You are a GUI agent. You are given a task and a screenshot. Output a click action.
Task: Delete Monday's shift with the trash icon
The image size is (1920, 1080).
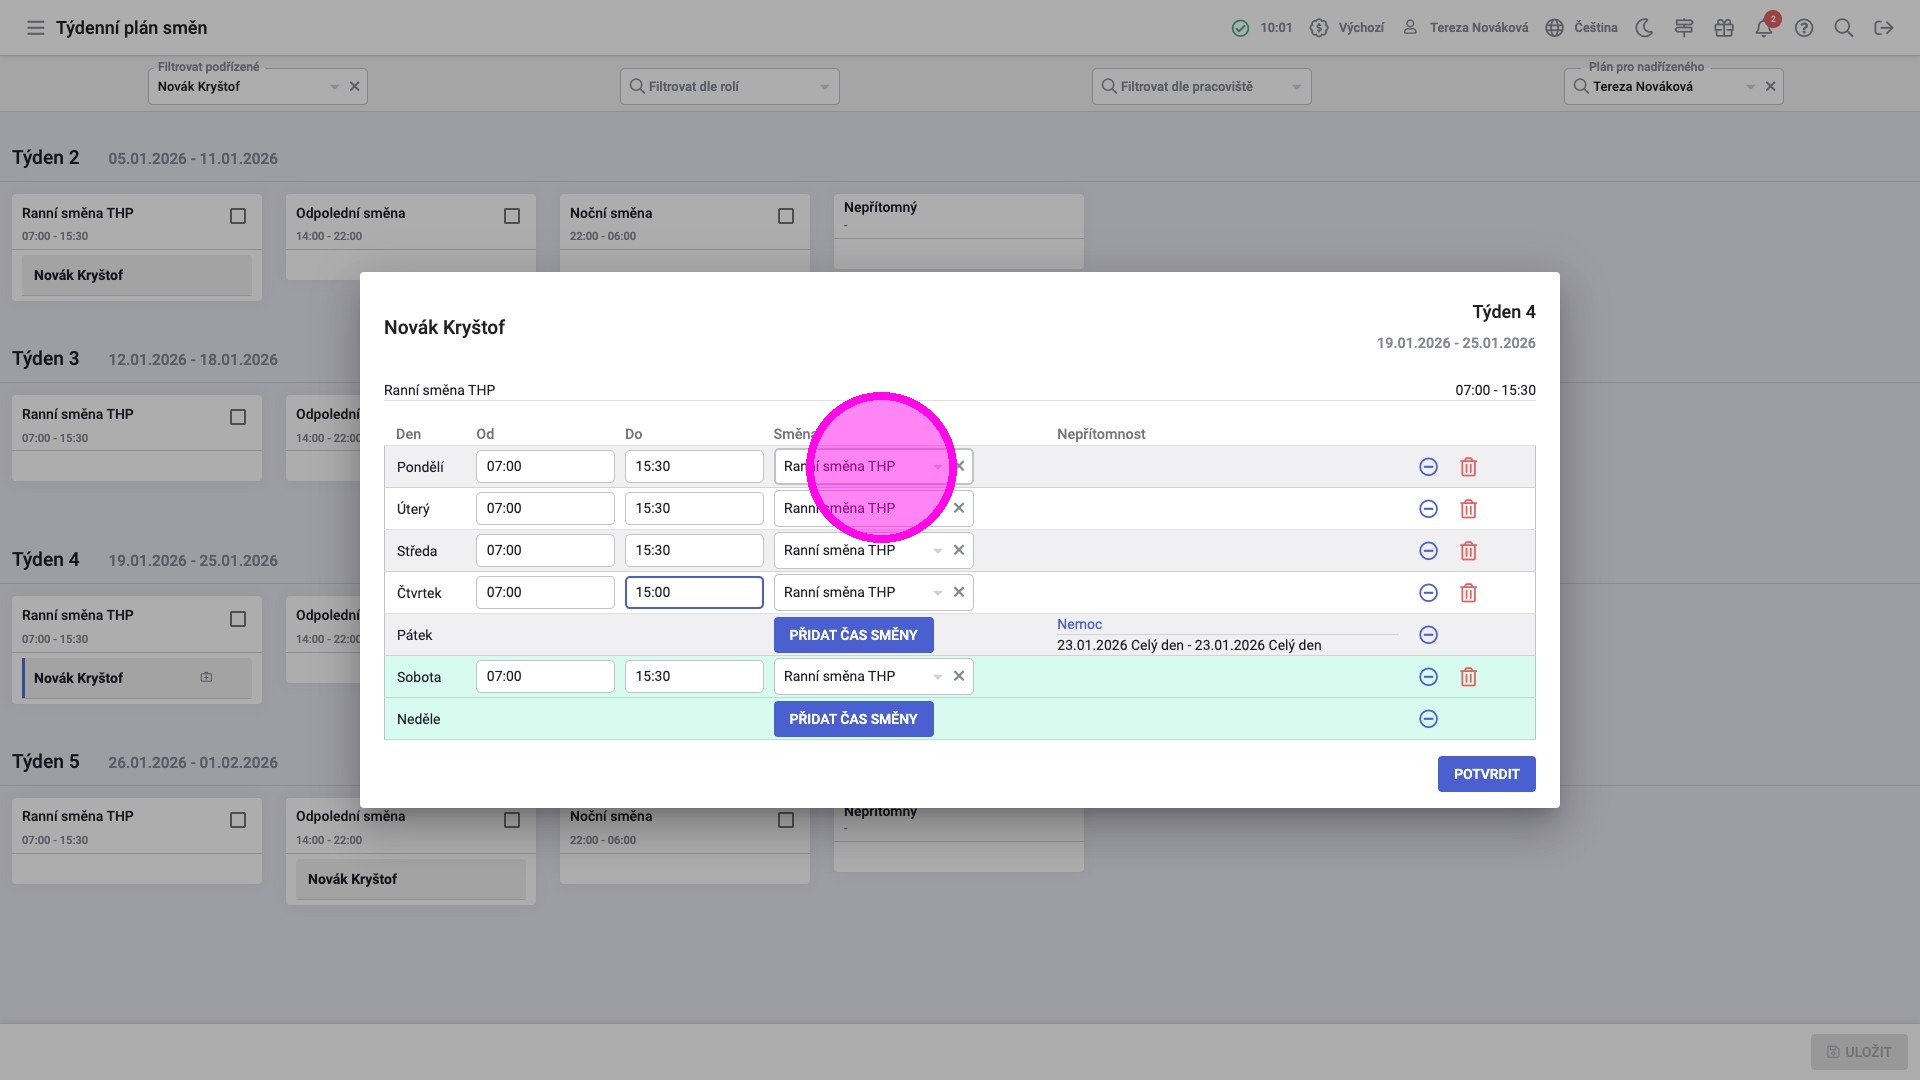pyautogui.click(x=1468, y=467)
